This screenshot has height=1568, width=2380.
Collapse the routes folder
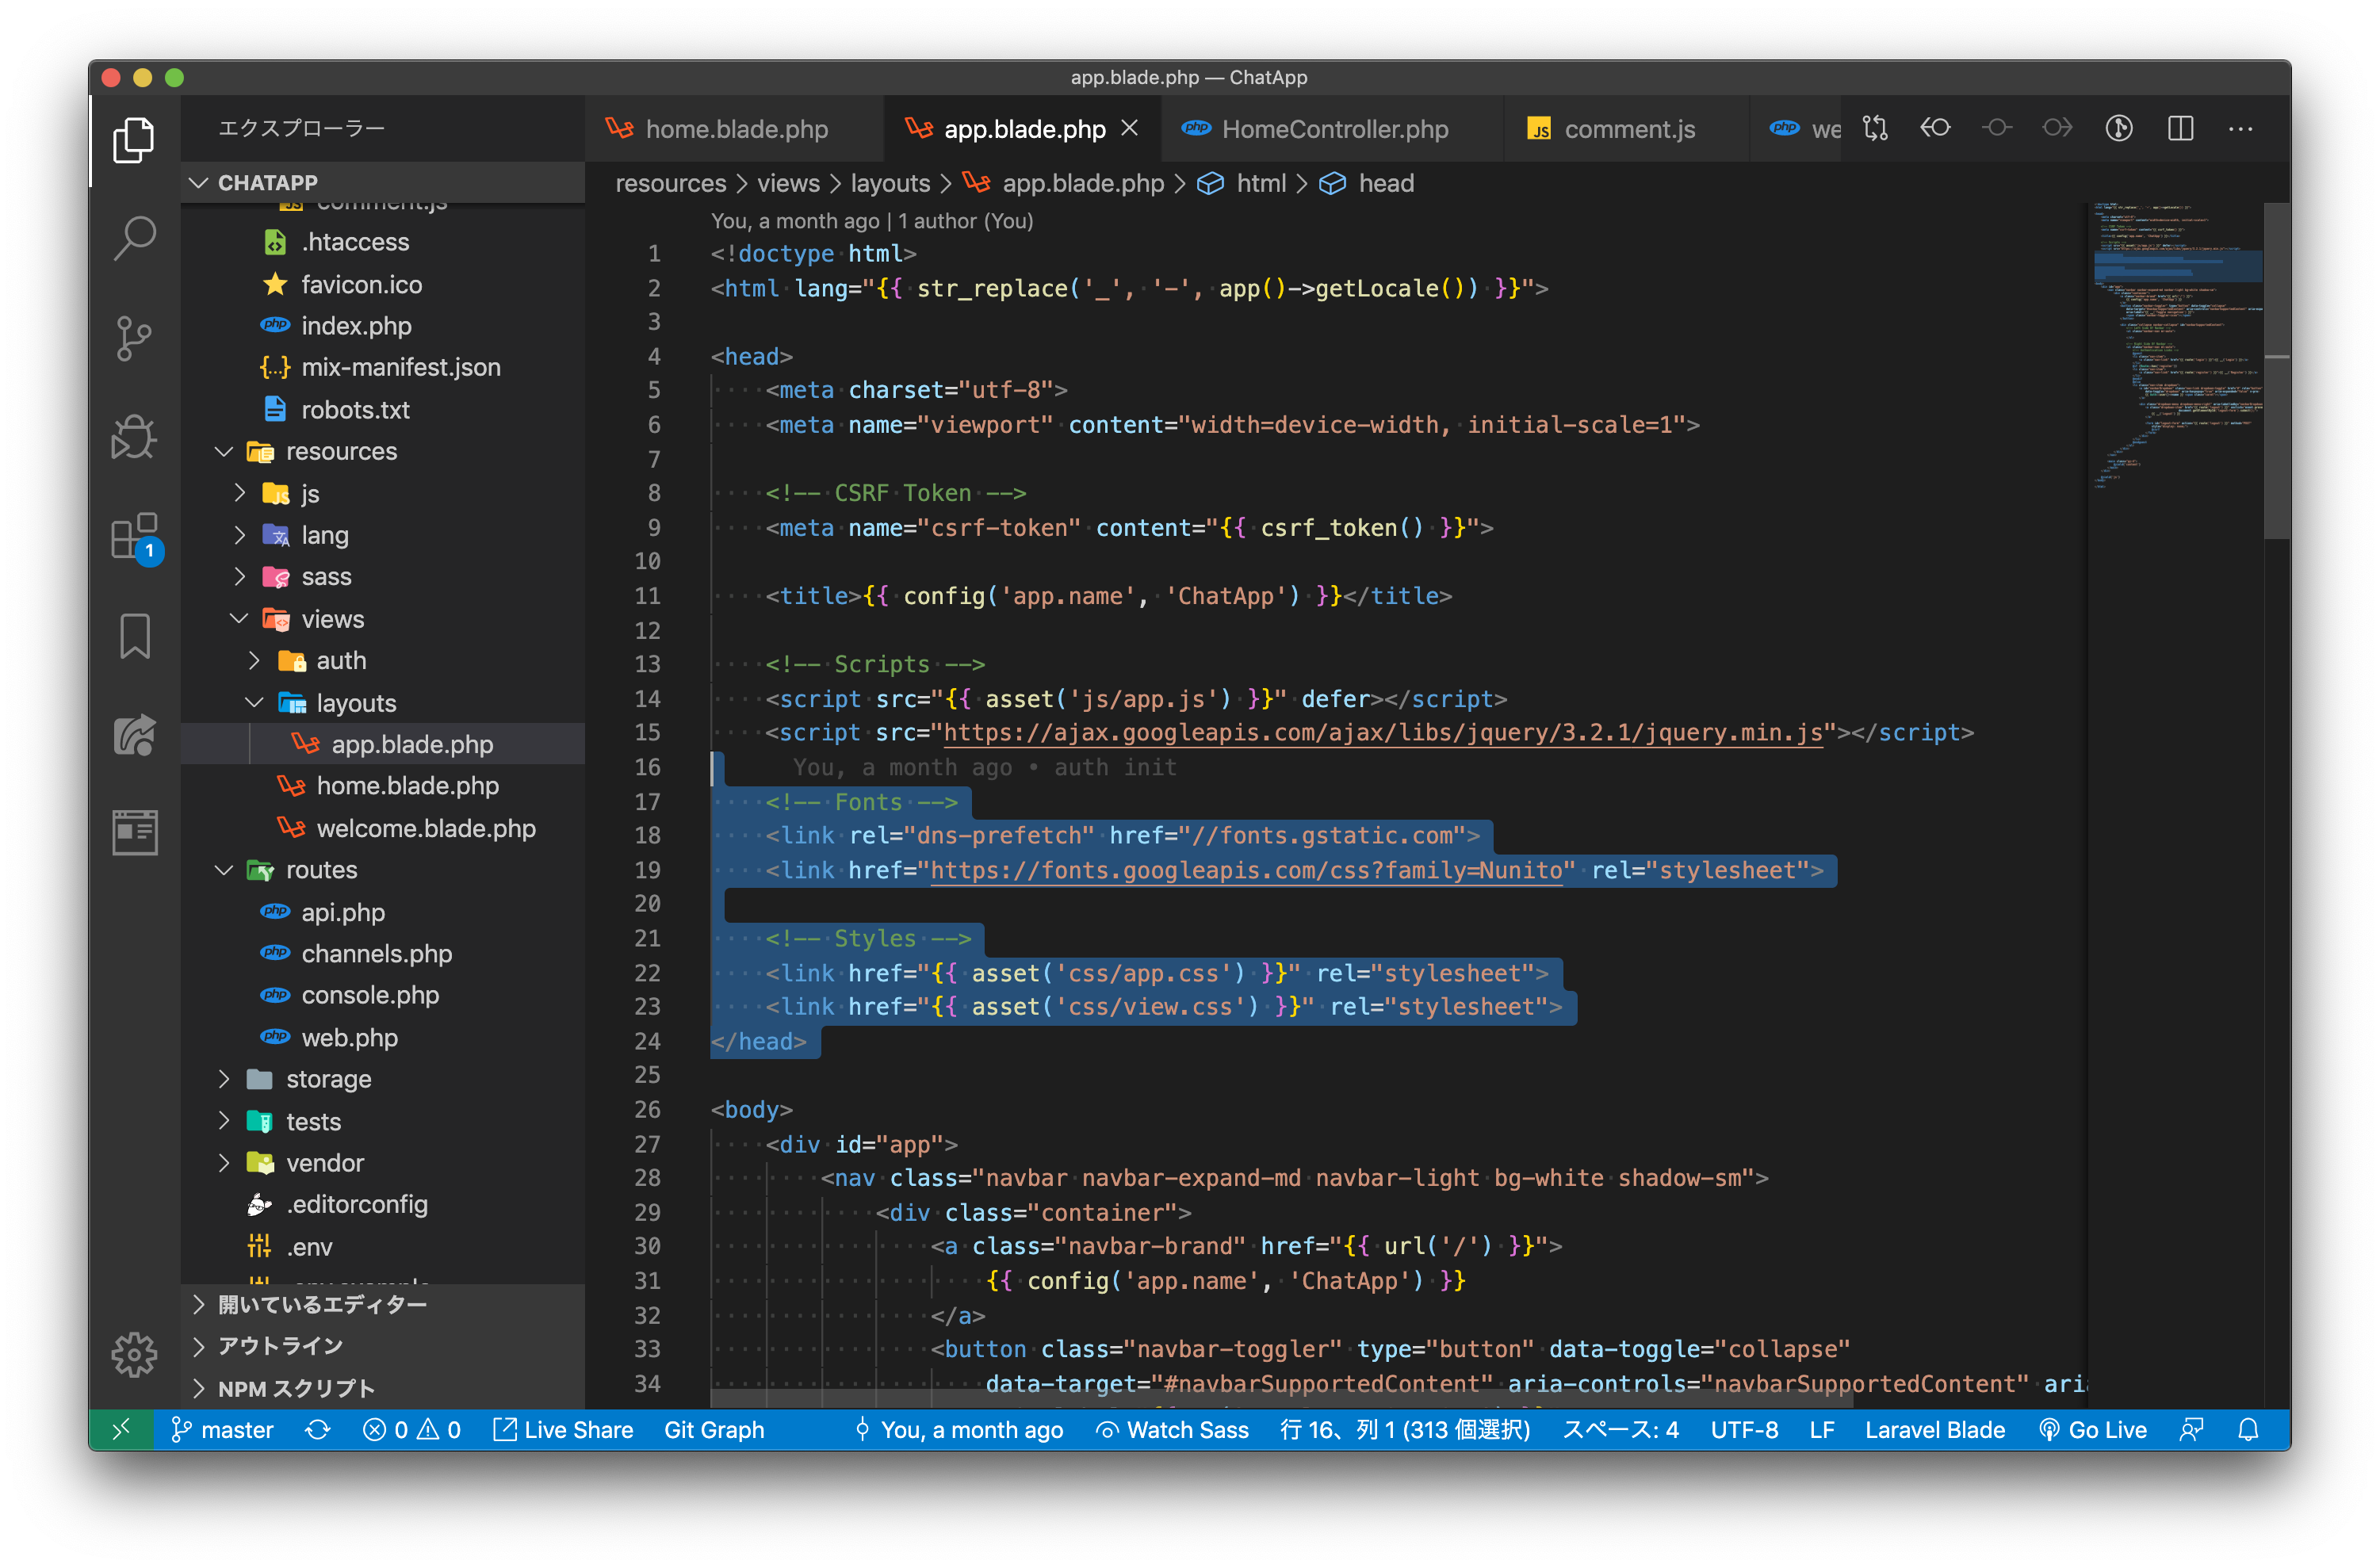click(x=384, y=871)
